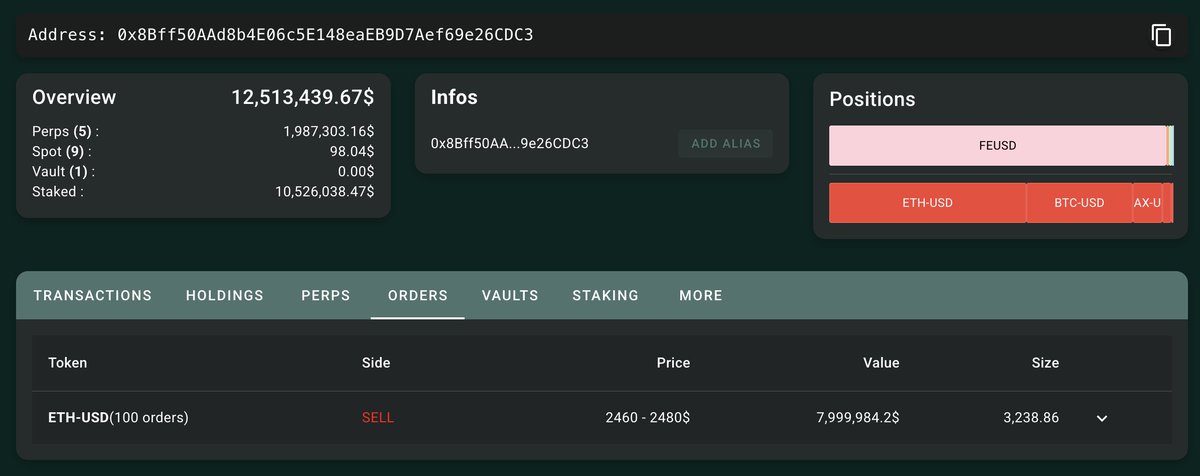Viewport: 1200px width, 476px height.
Task: Select the ORDERS tab
Action: 418,296
